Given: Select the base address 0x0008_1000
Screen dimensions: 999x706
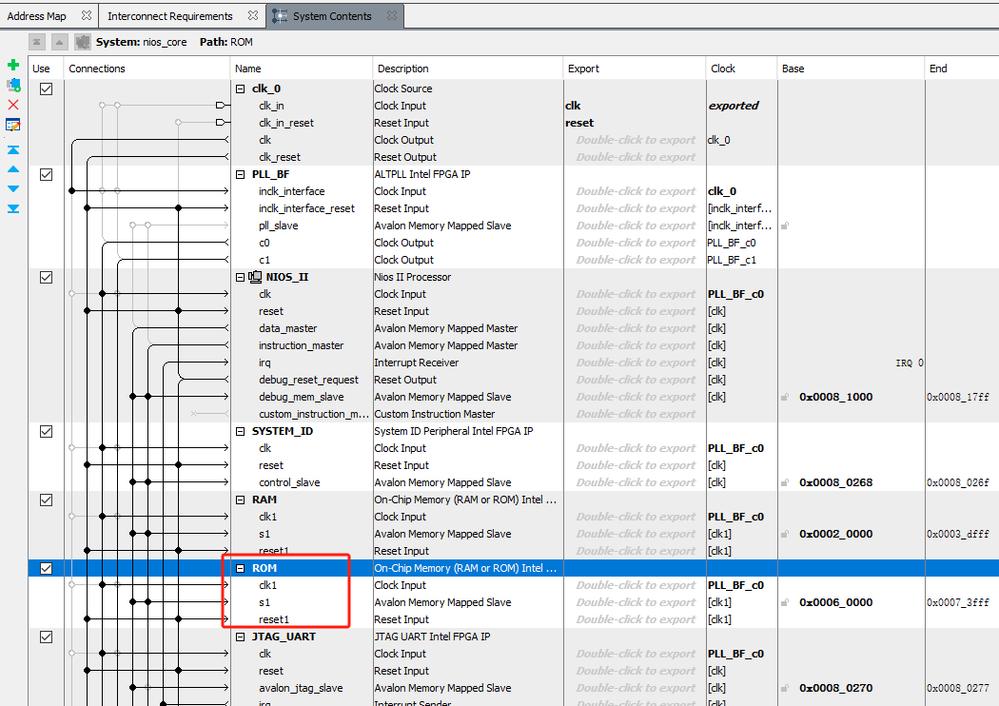Looking at the screenshot, I should [836, 397].
